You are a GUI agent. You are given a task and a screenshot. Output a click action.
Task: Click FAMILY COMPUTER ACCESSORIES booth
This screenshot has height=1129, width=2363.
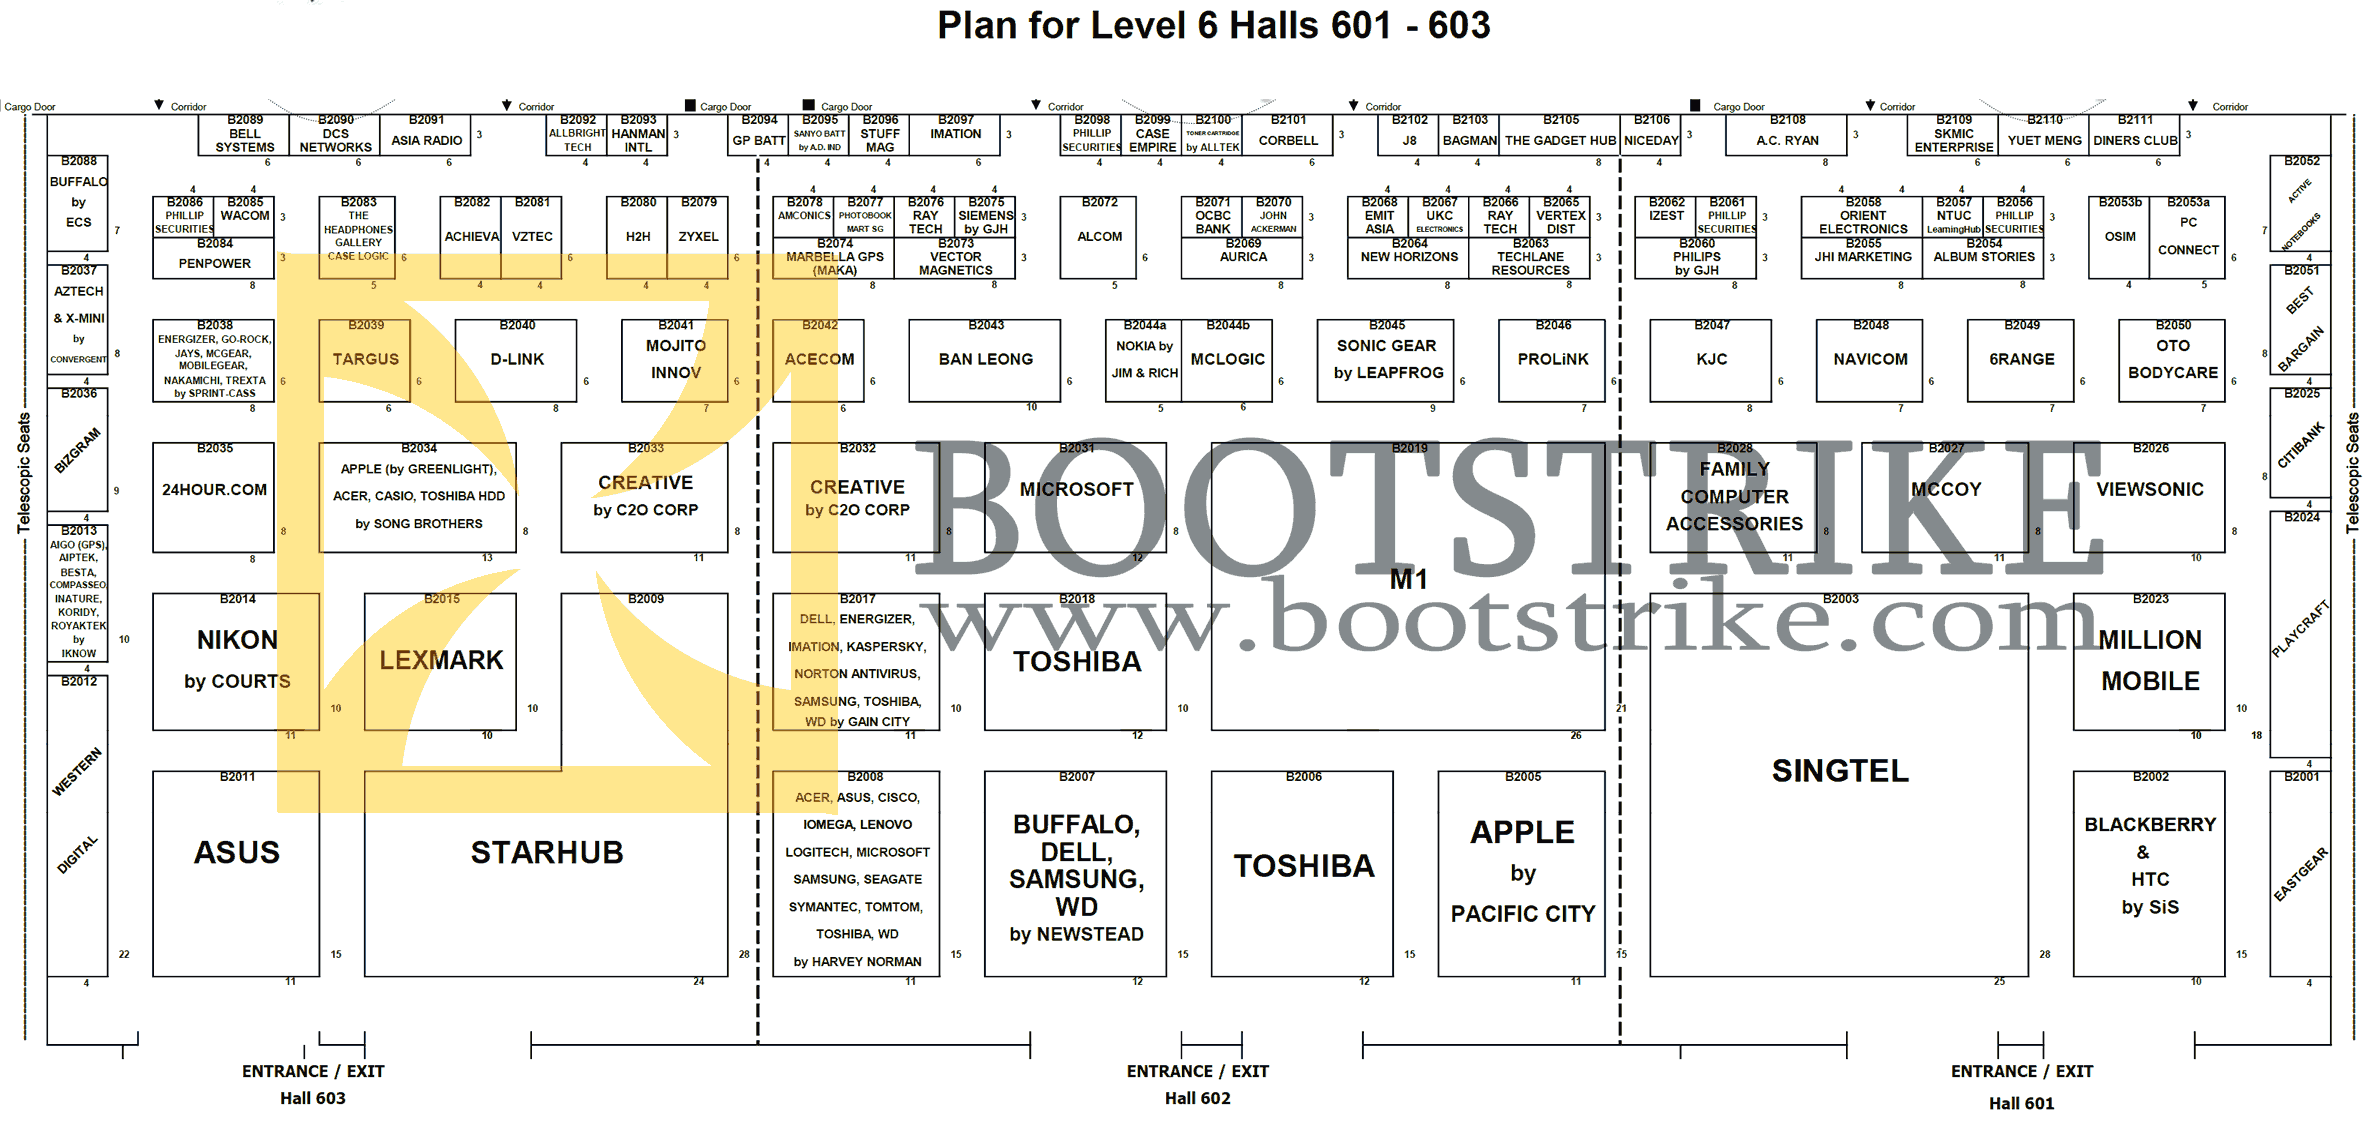(1734, 497)
